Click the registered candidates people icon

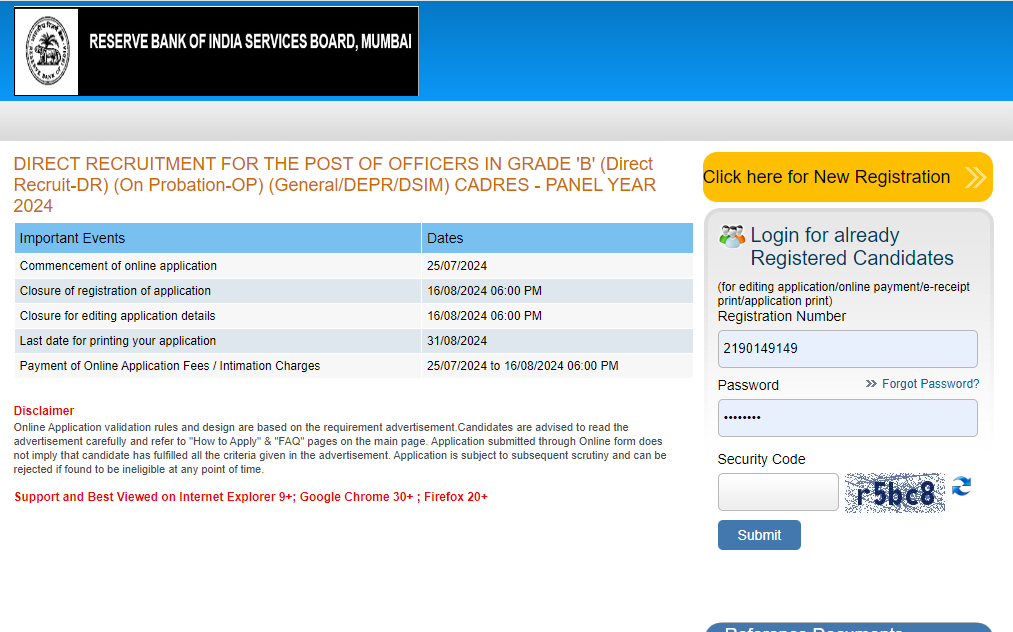(x=732, y=237)
